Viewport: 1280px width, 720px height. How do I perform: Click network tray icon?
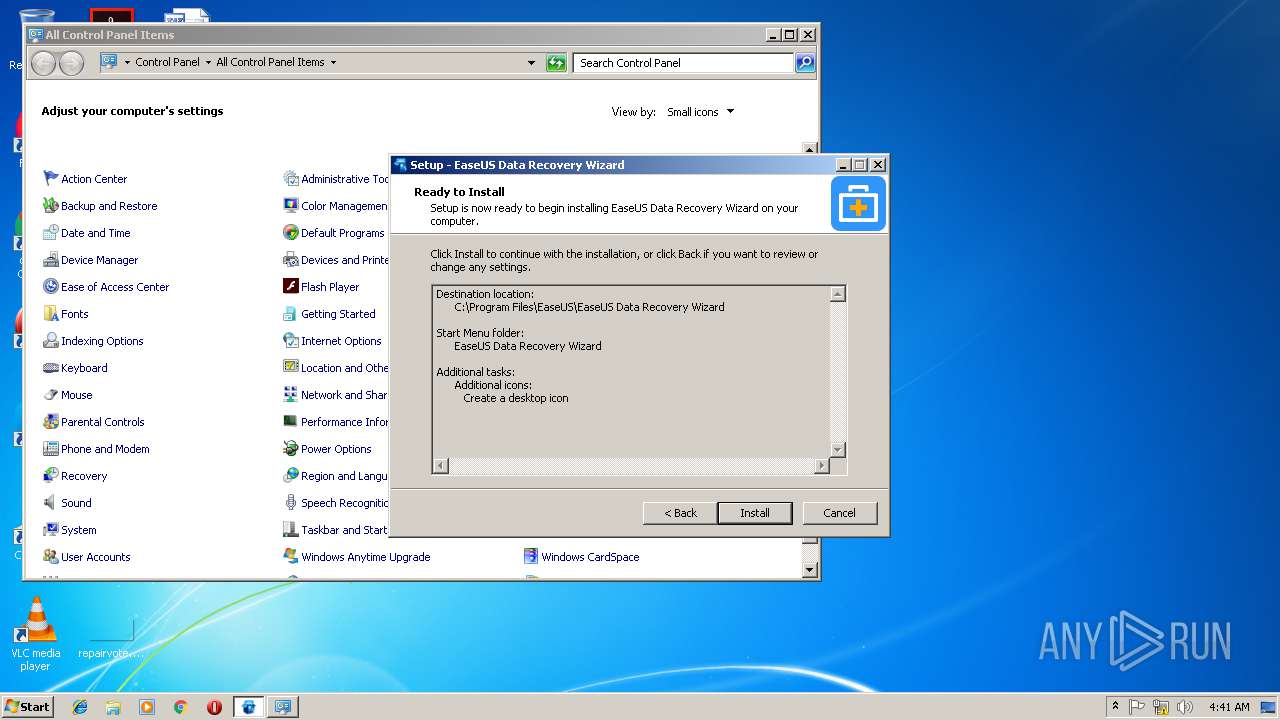(x=1161, y=707)
